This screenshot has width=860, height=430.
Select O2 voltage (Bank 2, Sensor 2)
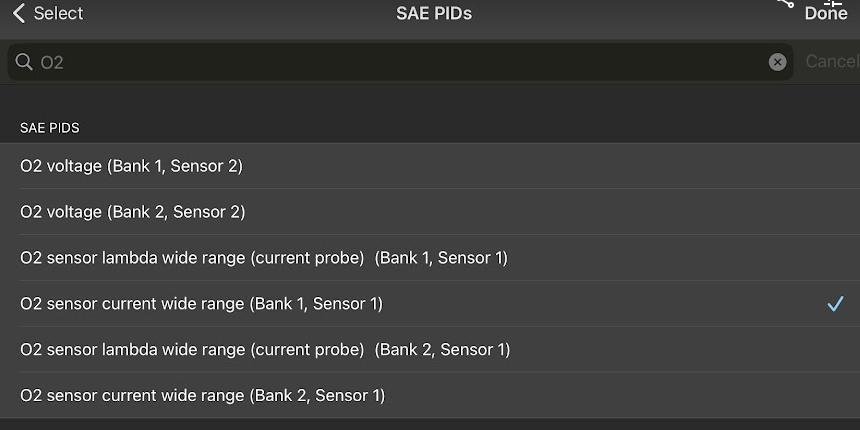[x=133, y=212]
